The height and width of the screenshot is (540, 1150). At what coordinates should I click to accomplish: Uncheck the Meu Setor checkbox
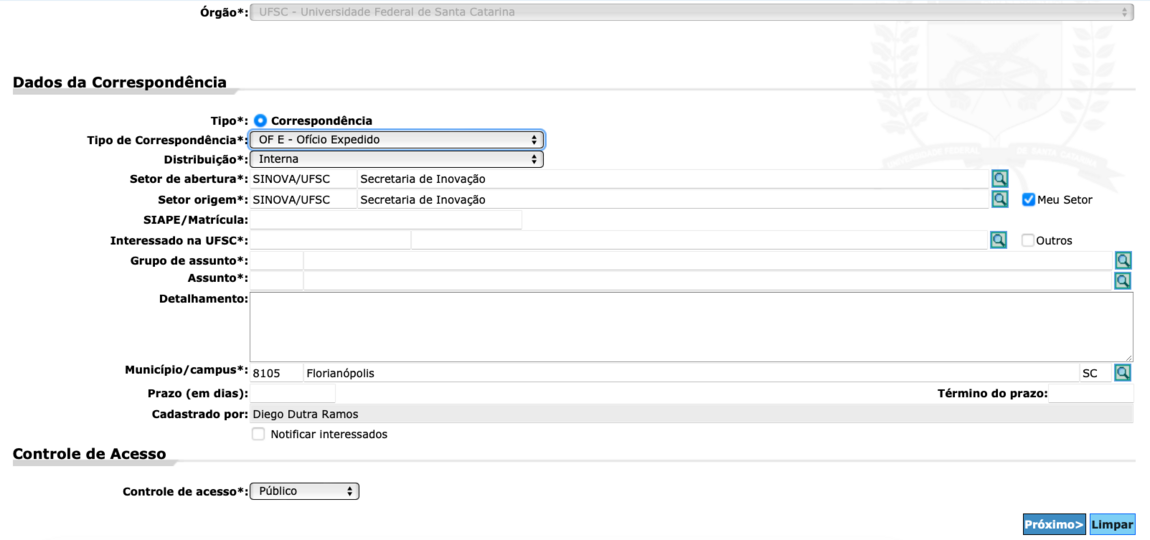pyautogui.click(x=1028, y=200)
